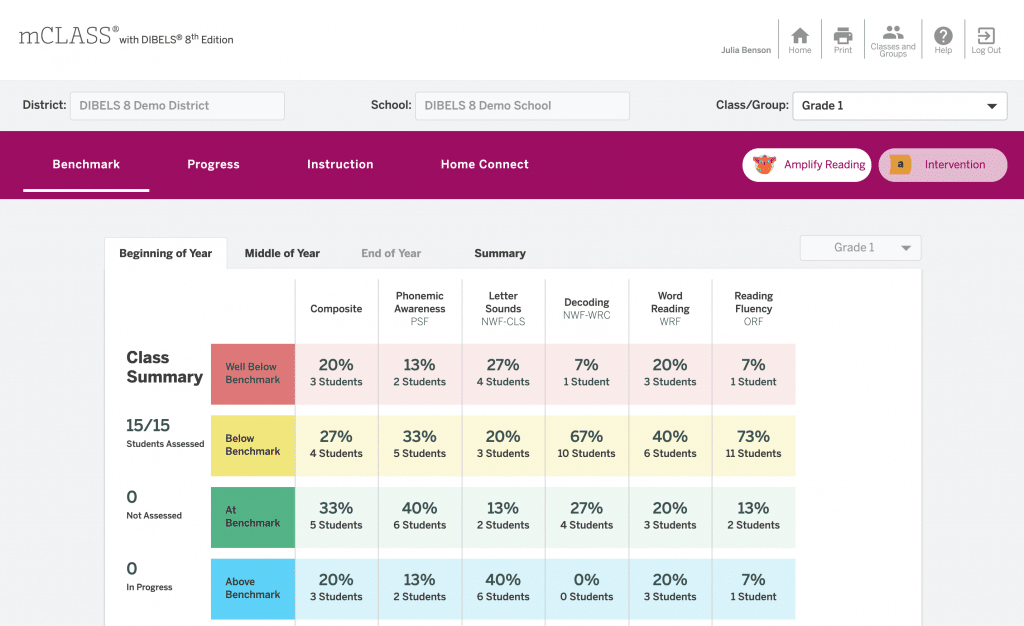Screen dimensions: 1024x626
Task: Click the 0 In Progress count
Action: [150, 576]
